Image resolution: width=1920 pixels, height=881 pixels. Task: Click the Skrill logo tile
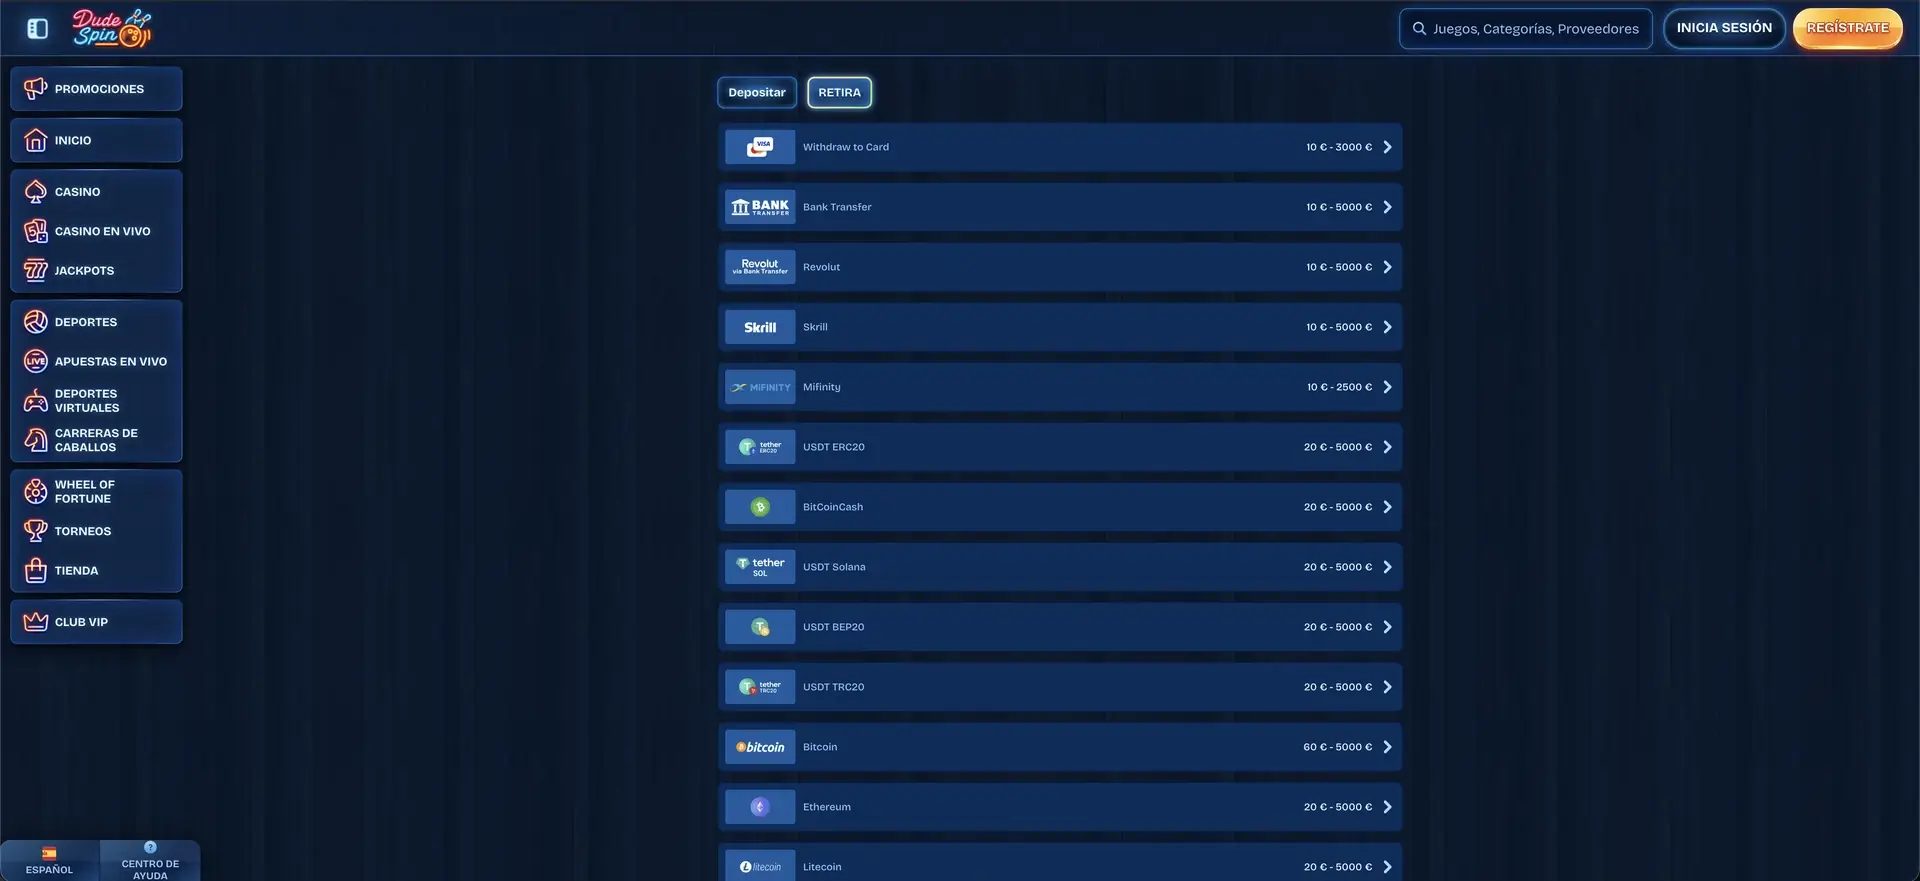coord(760,327)
